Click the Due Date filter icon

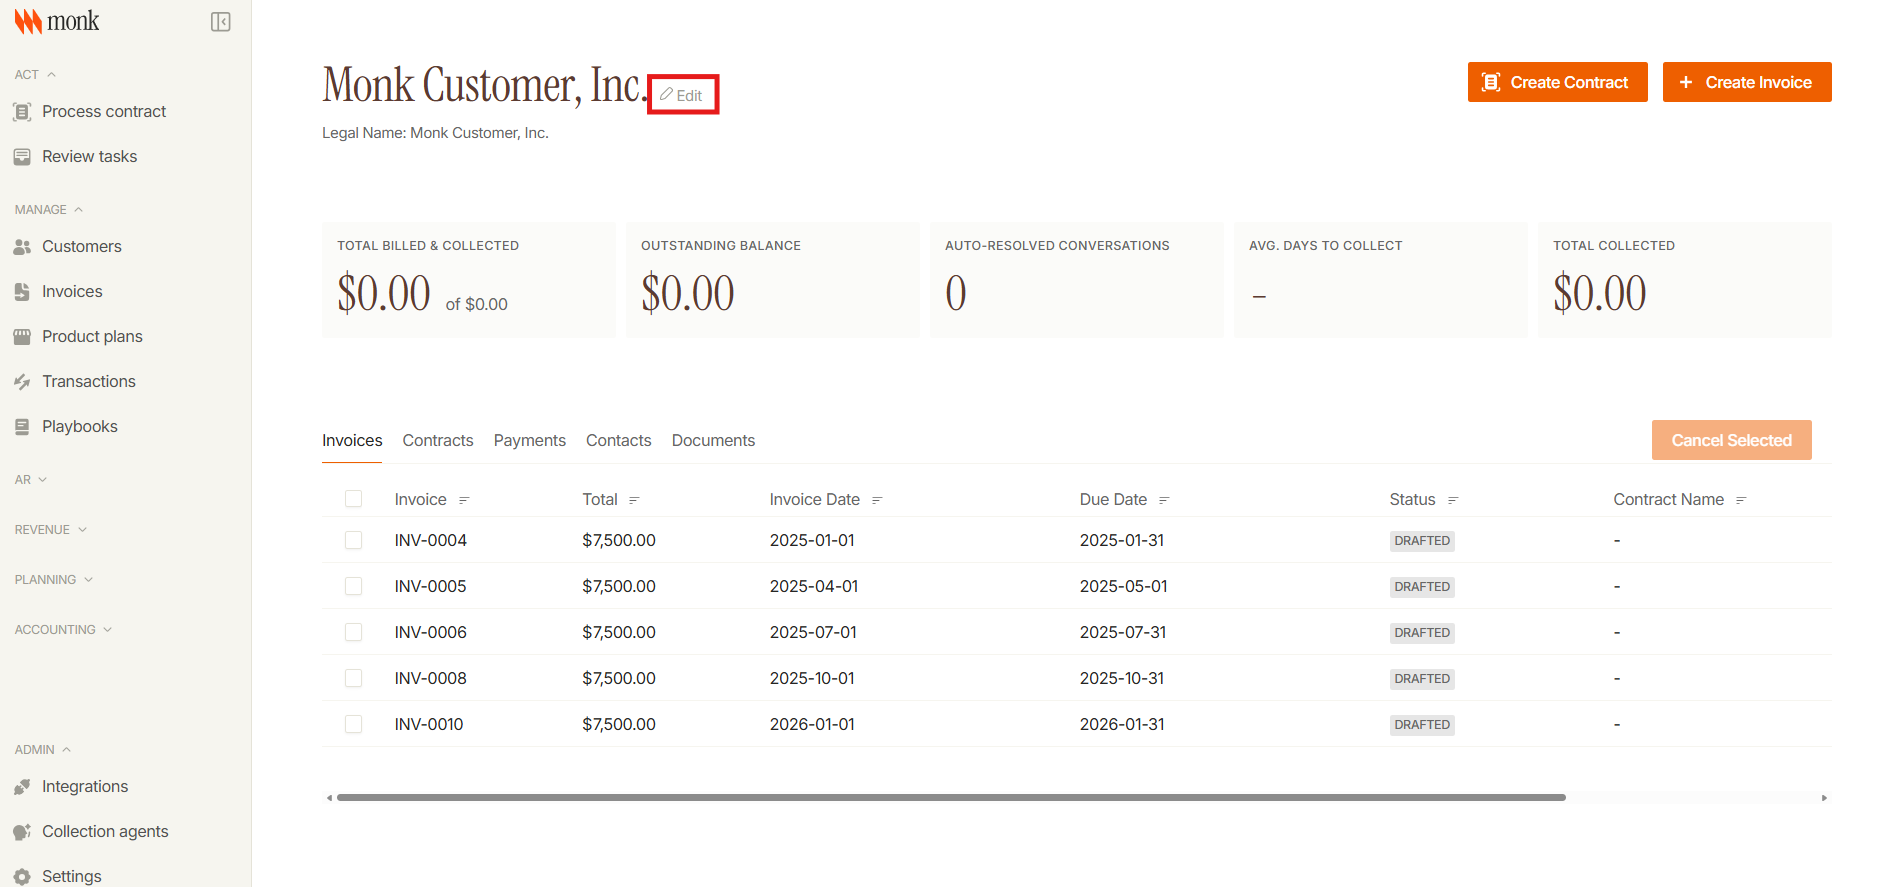tap(1164, 500)
